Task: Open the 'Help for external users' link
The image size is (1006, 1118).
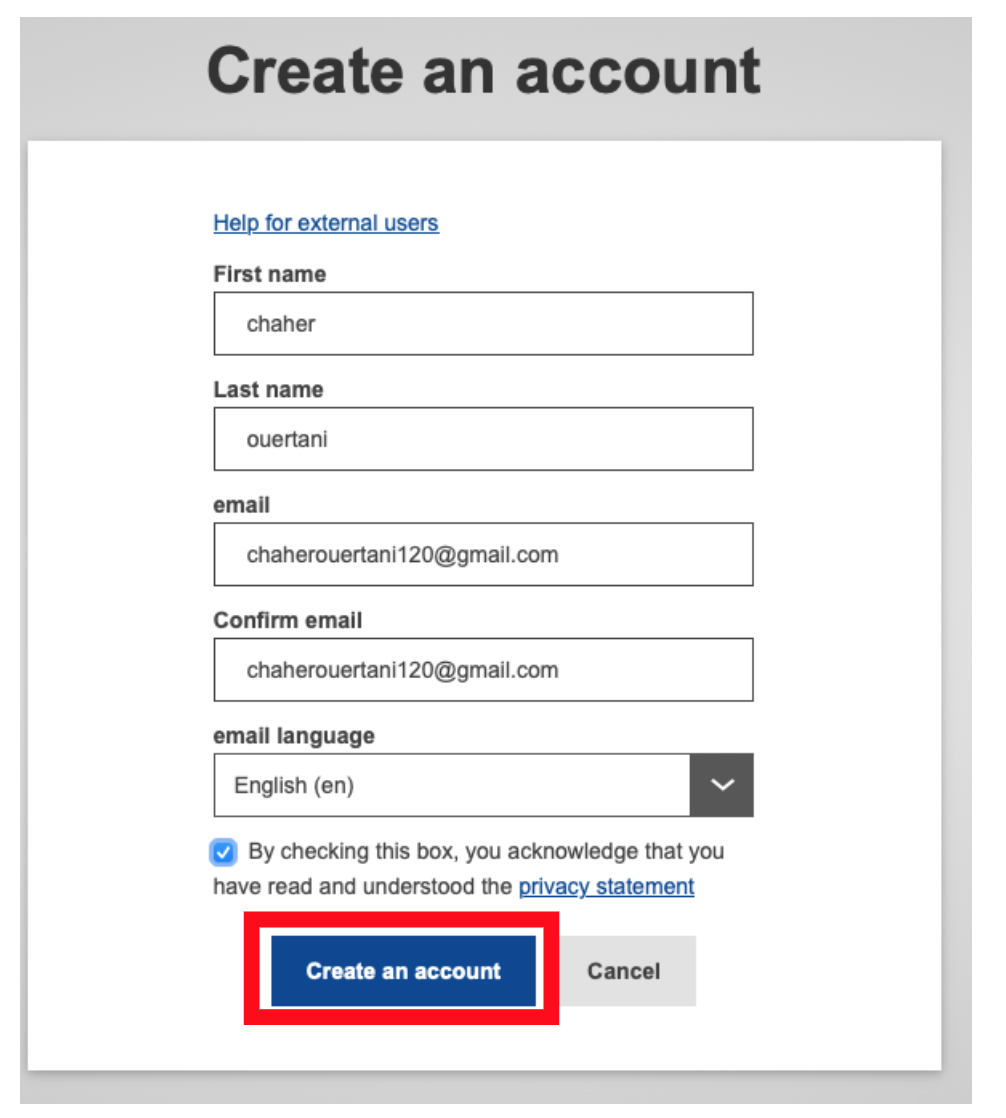Action: [x=326, y=222]
